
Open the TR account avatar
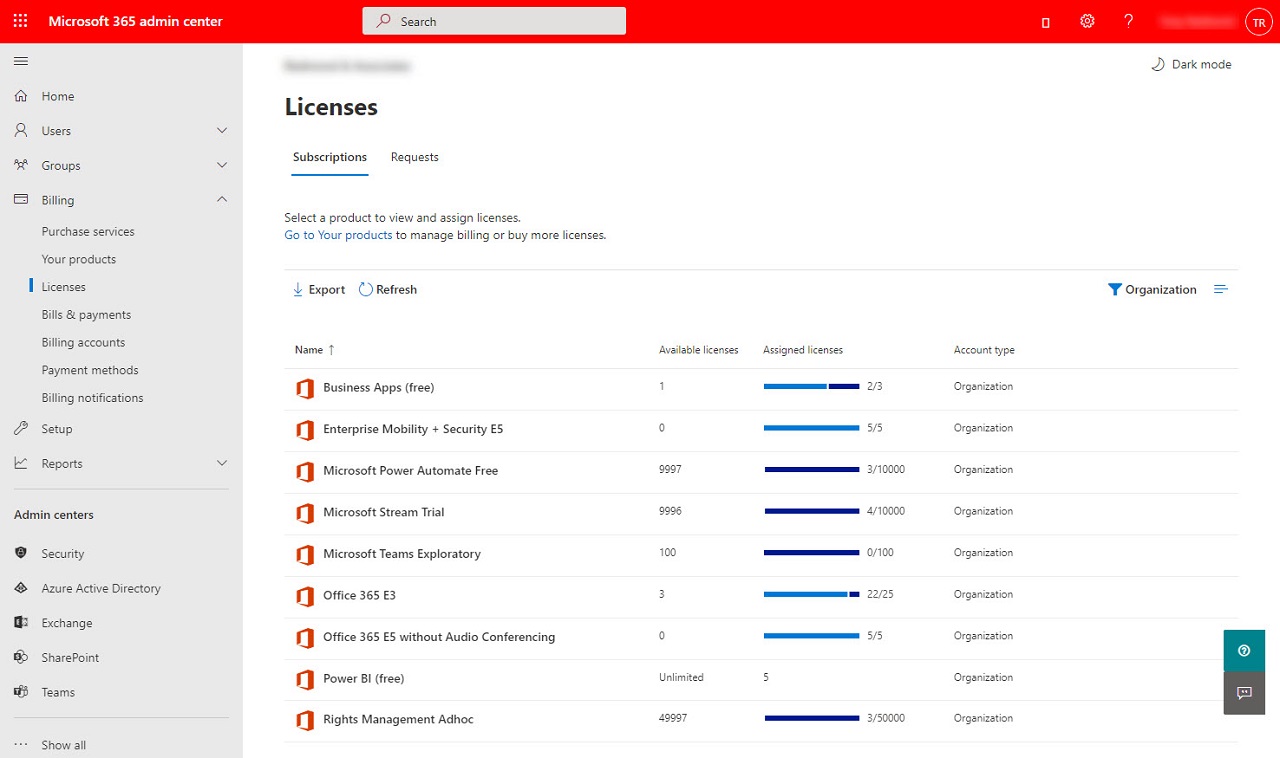(x=1258, y=22)
